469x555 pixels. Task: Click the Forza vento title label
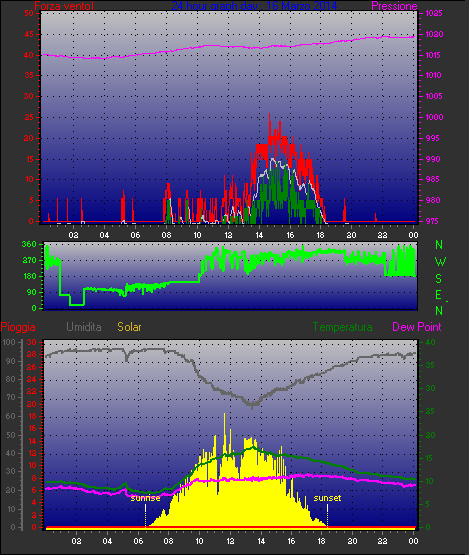[64, 6]
